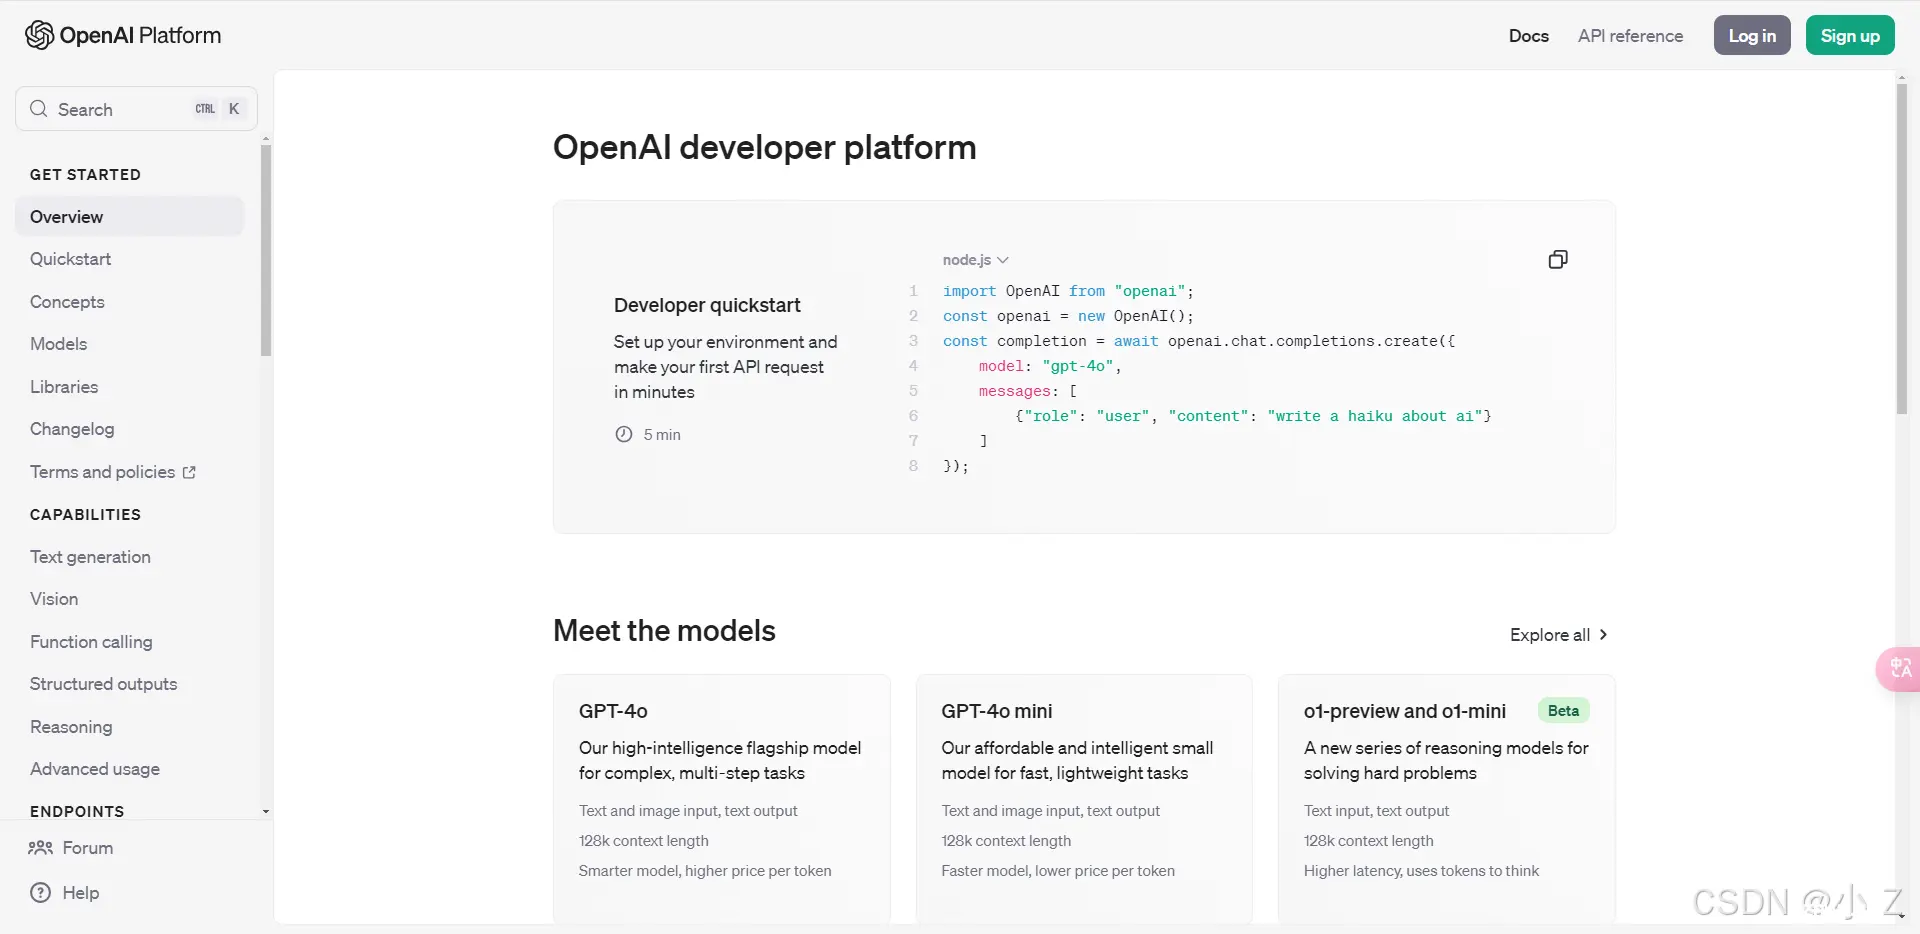Screen dimensions: 1920x934
Task: Click the 'Meet the models' heading
Action: pos(664,631)
